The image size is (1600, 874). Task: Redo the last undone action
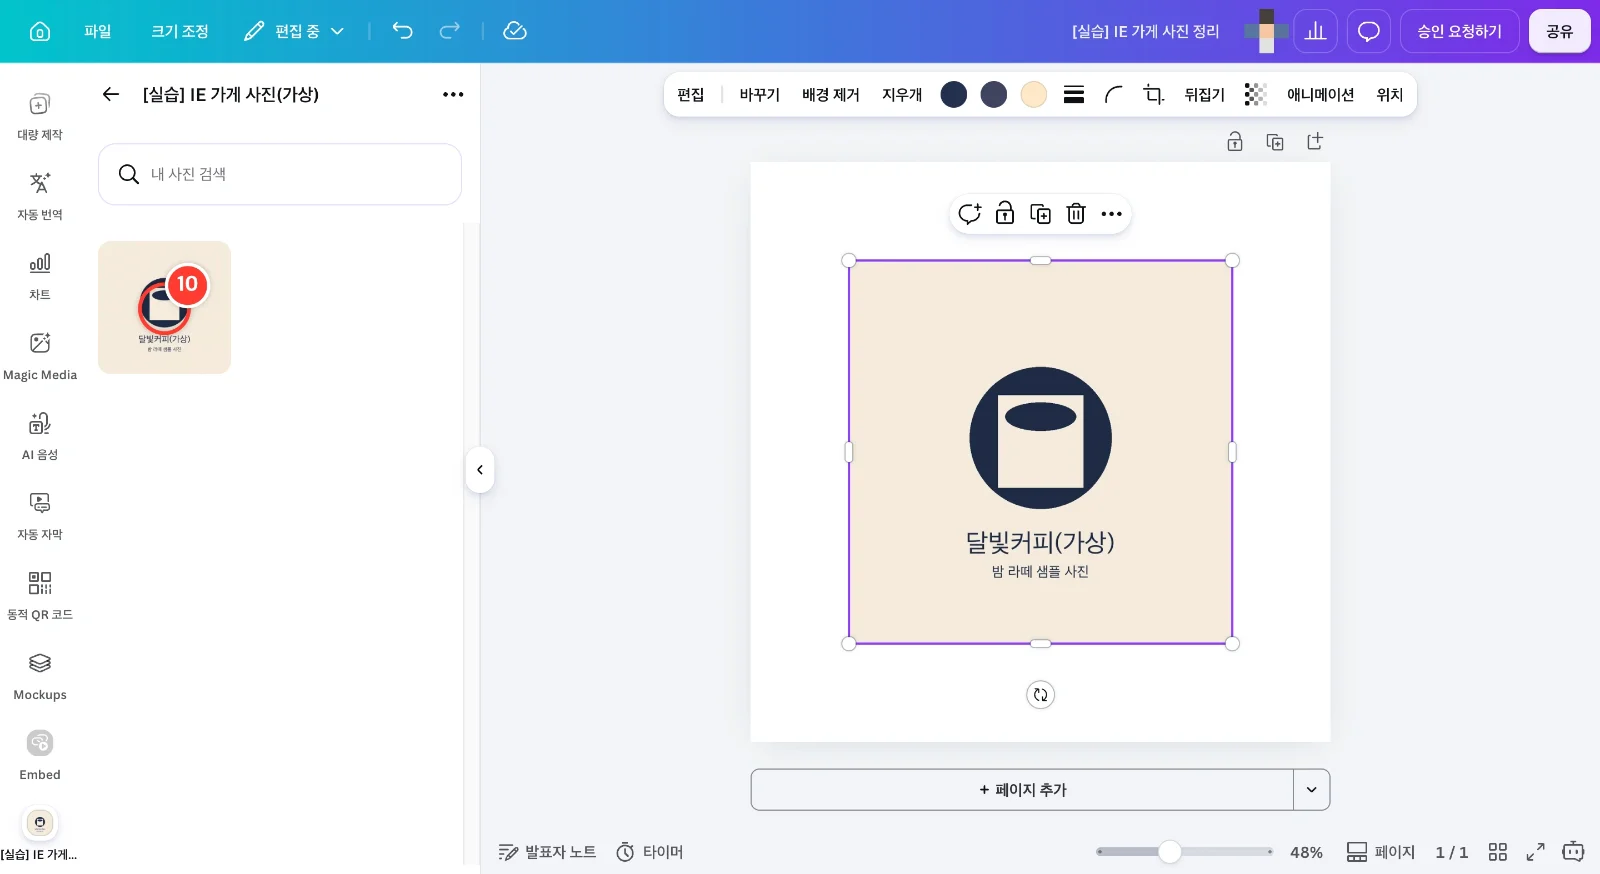(450, 31)
